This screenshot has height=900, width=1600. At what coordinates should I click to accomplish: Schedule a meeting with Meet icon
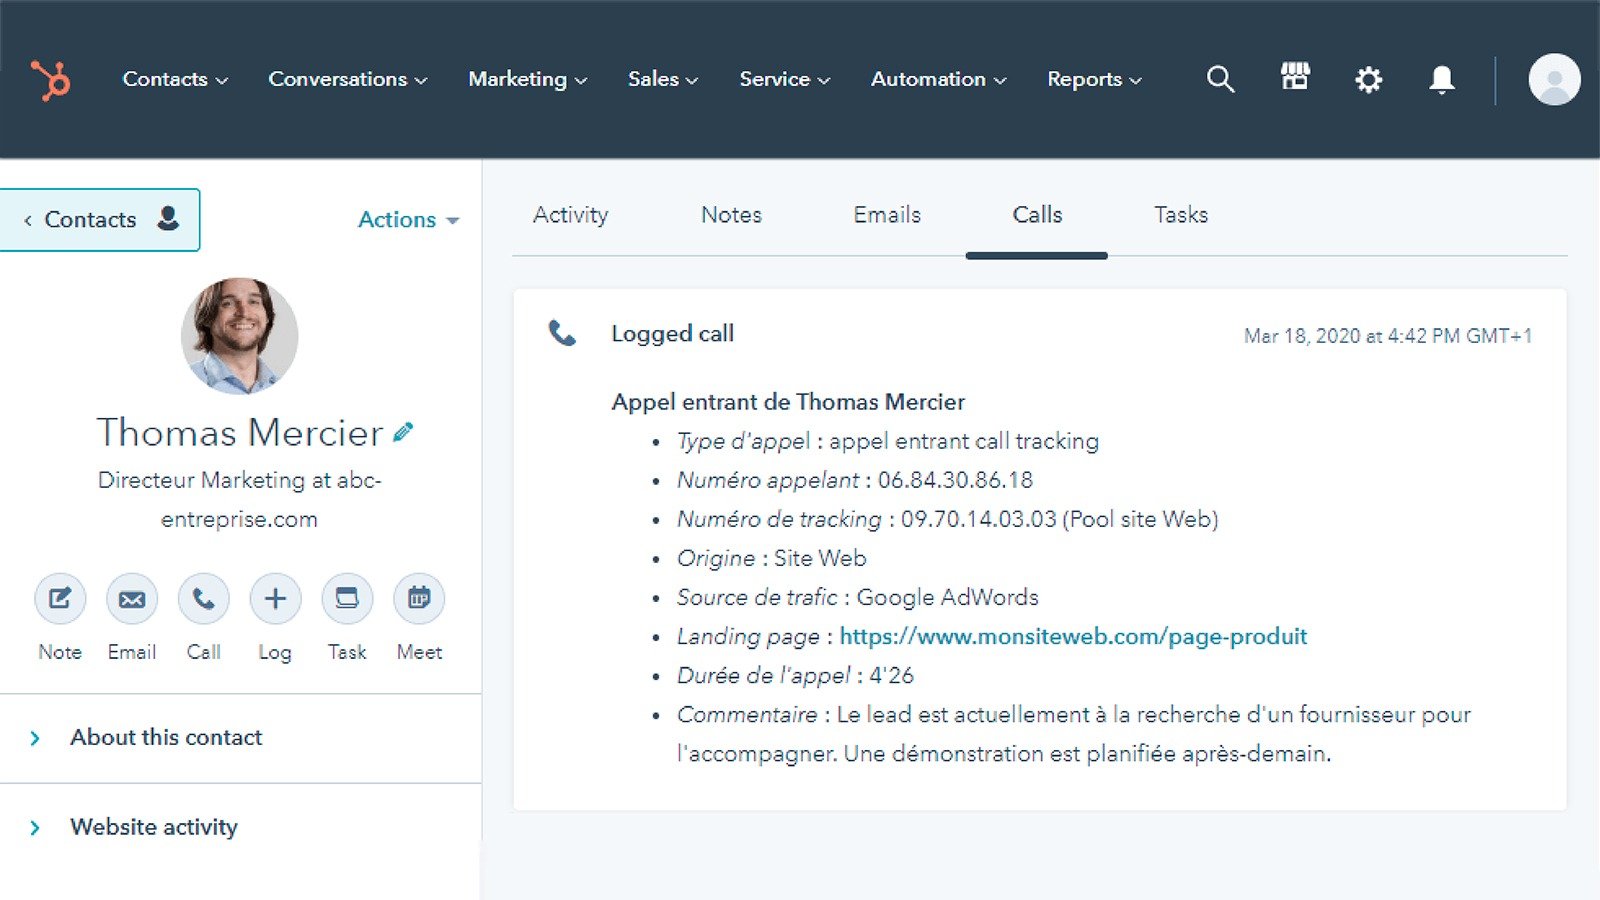pyautogui.click(x=419, y=599)
